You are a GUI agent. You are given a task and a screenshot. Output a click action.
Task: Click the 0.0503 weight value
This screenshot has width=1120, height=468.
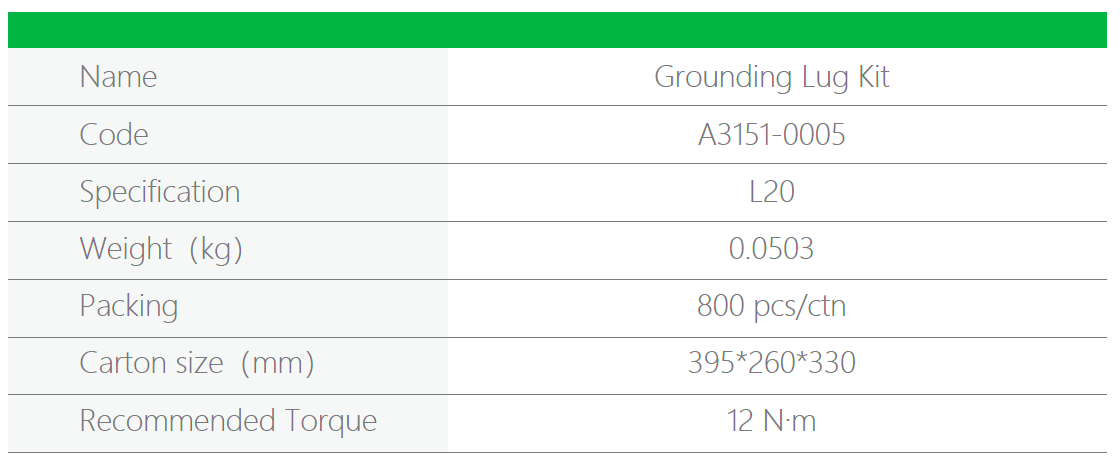(771, 249)
